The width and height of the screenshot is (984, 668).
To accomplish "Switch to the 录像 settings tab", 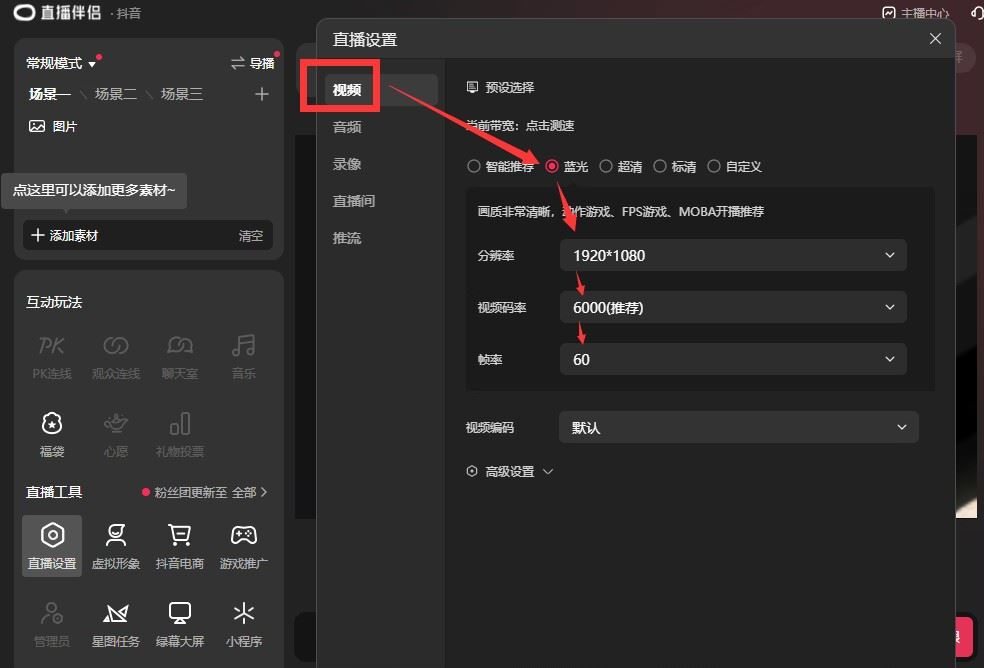I will tap(347, 164).
